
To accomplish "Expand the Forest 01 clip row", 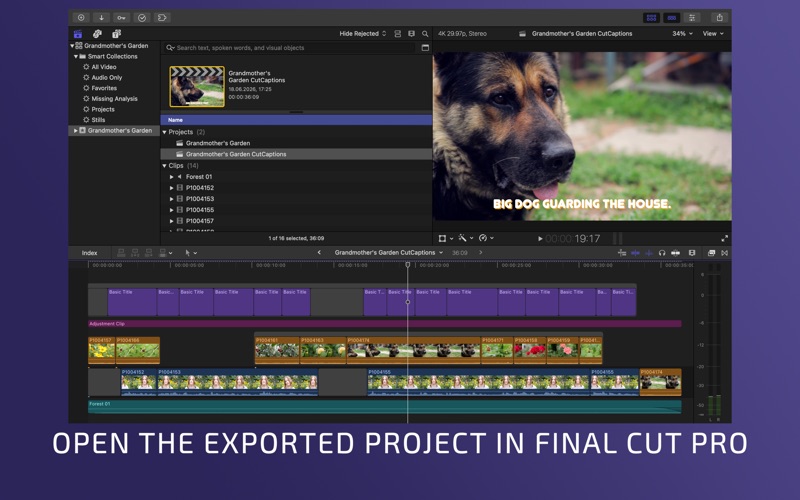I will tap(171, 177).
